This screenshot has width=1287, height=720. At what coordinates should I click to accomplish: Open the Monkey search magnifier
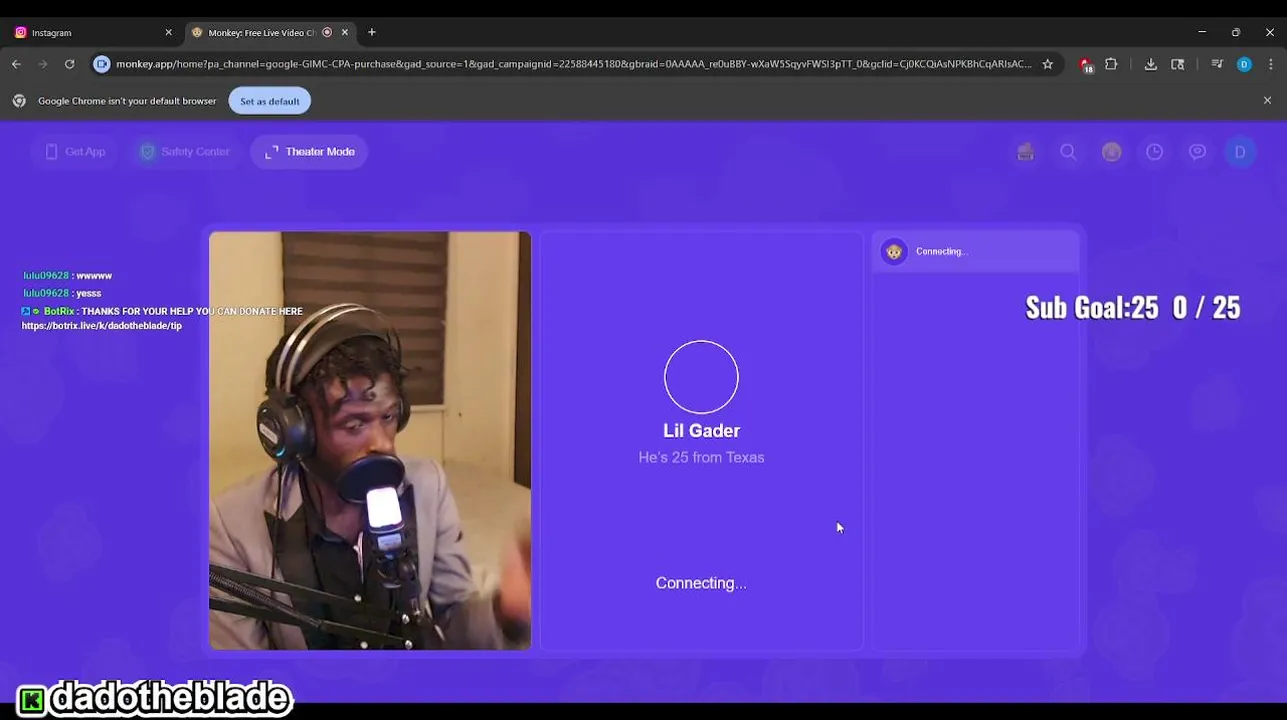[1068, 152]
